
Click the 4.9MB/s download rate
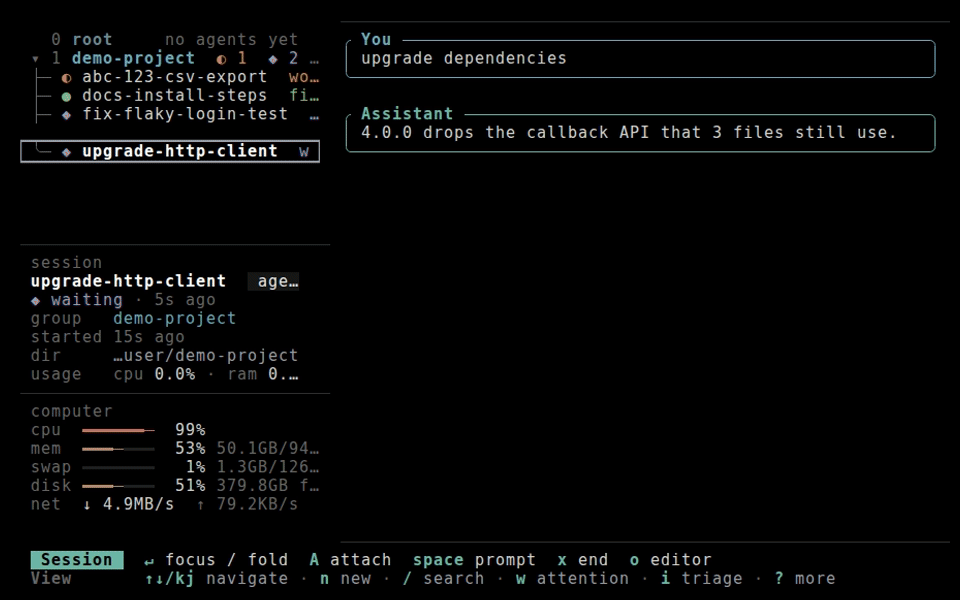click(x=138, y=504)
